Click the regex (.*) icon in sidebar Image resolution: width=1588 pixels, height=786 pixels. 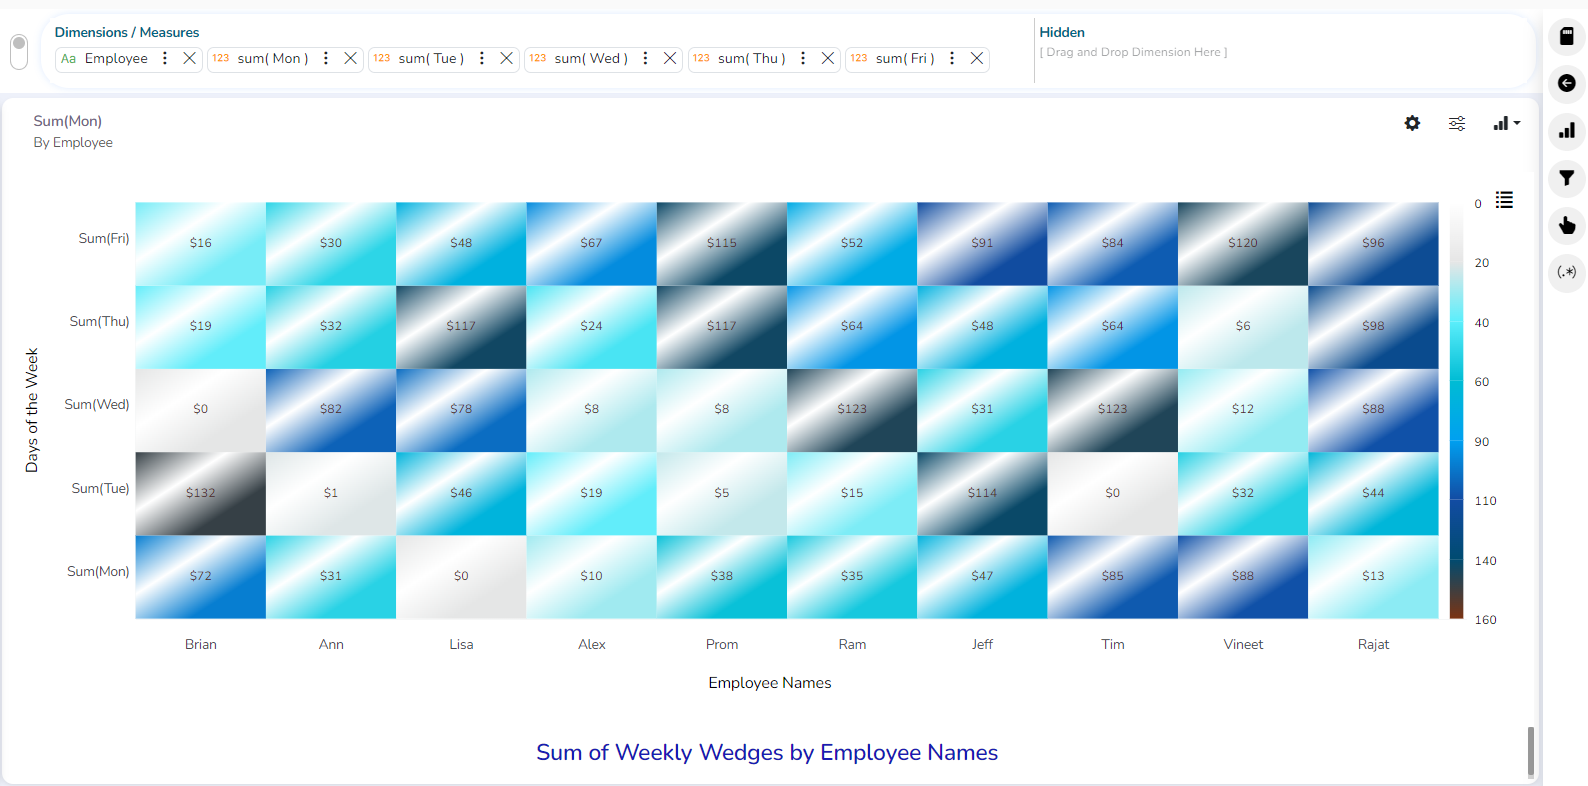[1566, 272]
